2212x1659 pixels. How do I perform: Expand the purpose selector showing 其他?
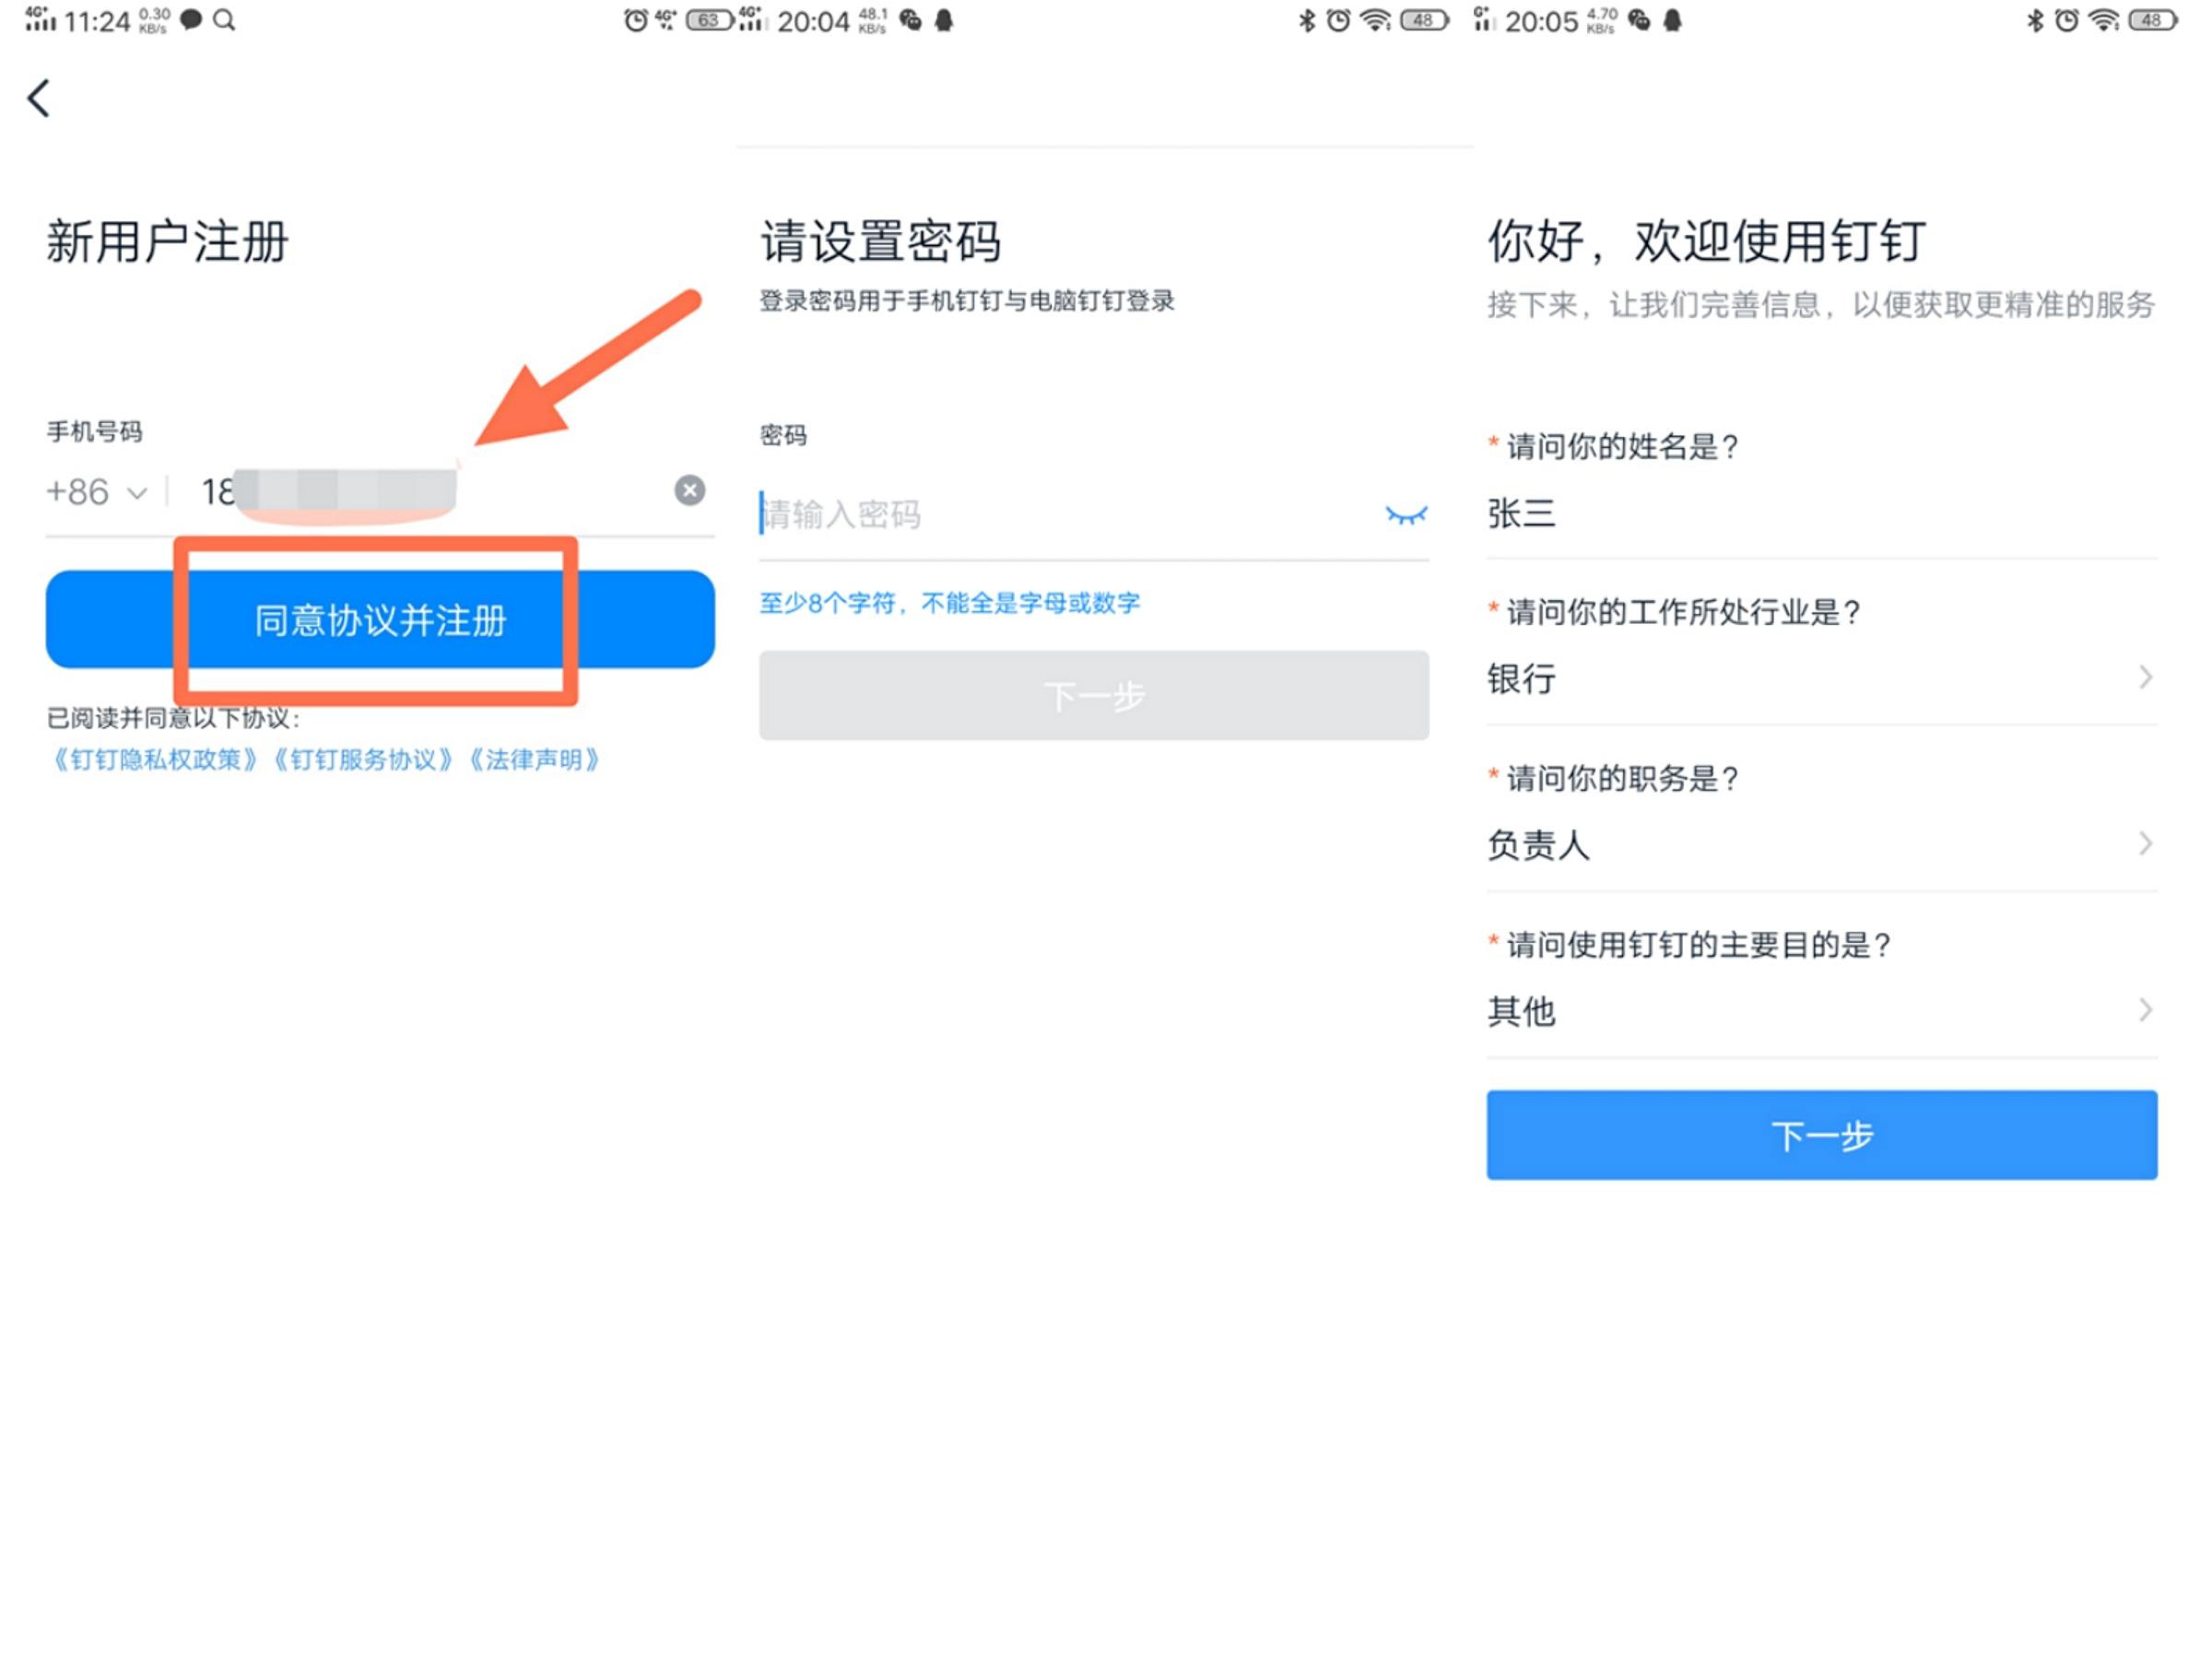tap(1821, 1011)
